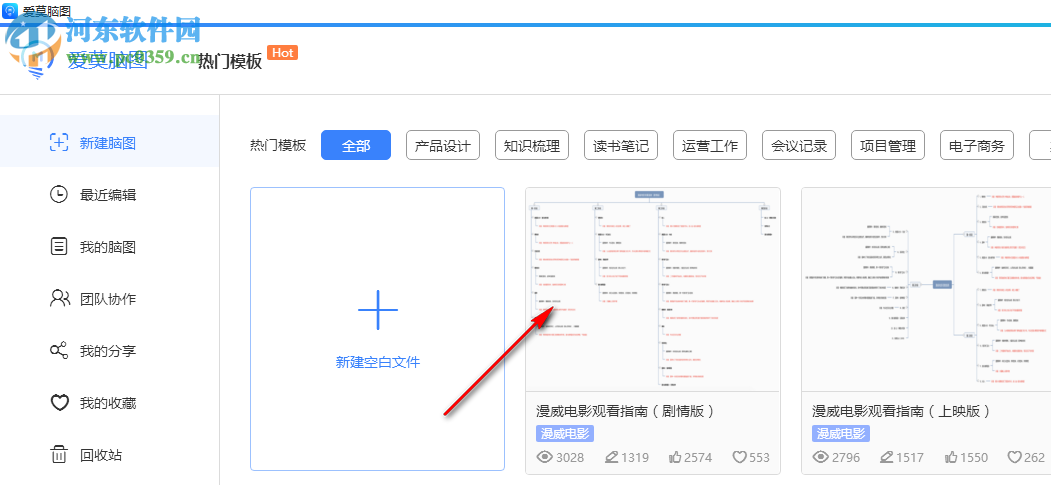Click the like count 2574
Viewport: 1051px width, 485px height.
698,458
